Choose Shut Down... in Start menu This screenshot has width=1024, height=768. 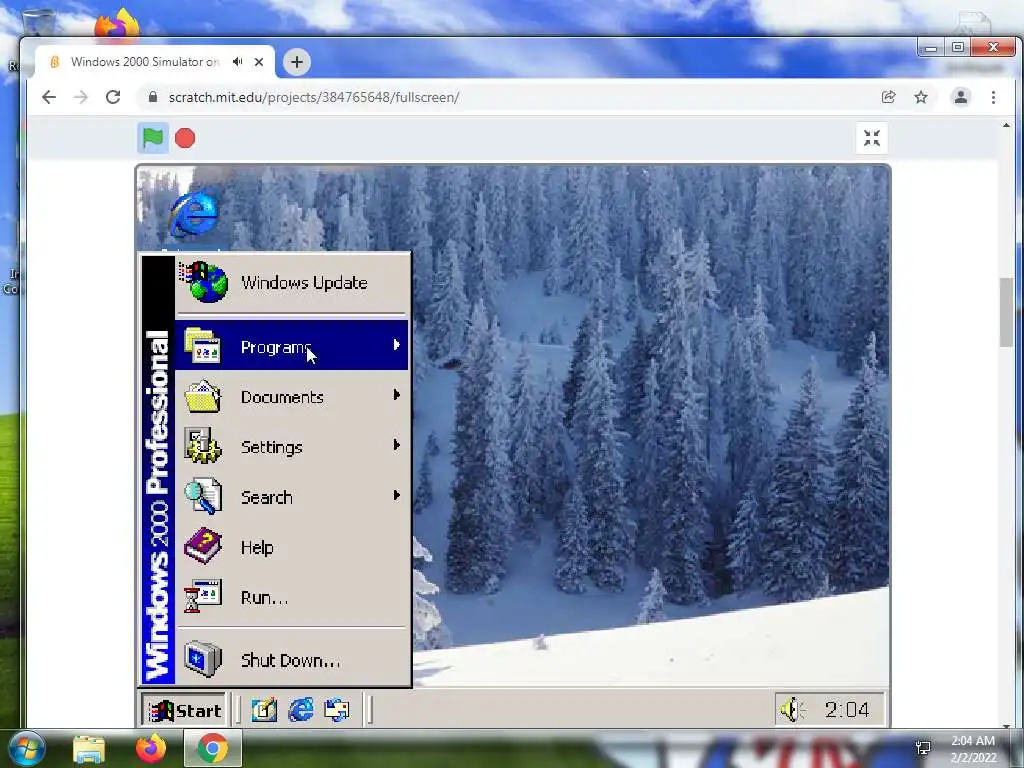(x=291, y=660)
